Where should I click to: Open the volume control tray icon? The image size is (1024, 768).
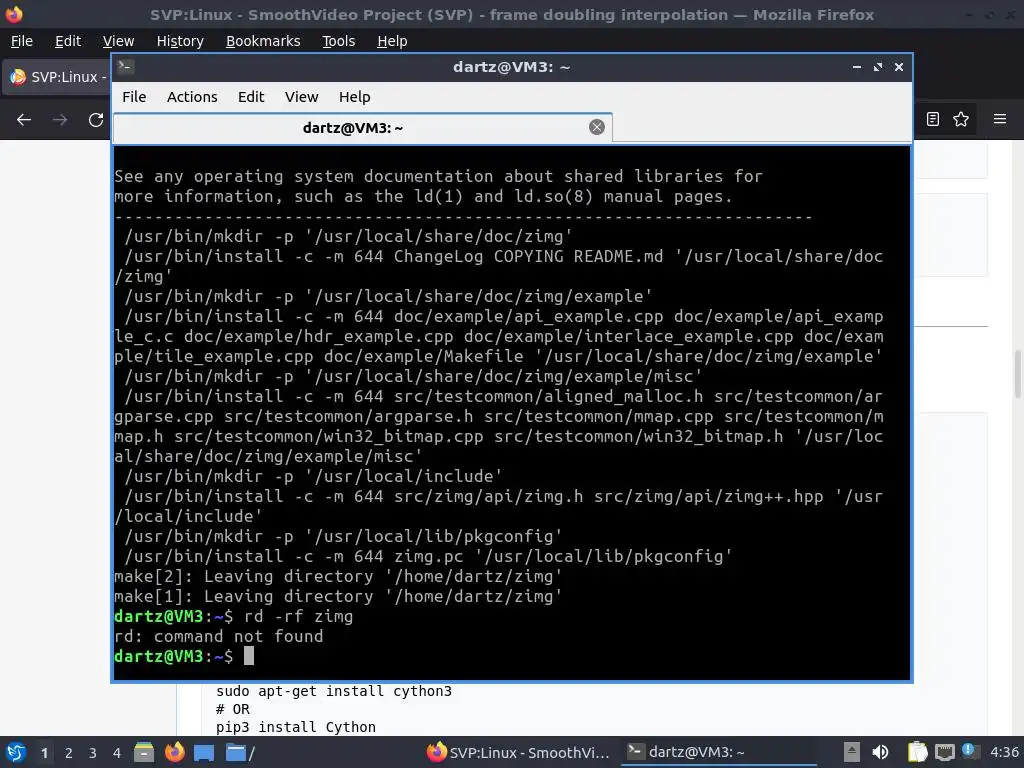[880, 752]
